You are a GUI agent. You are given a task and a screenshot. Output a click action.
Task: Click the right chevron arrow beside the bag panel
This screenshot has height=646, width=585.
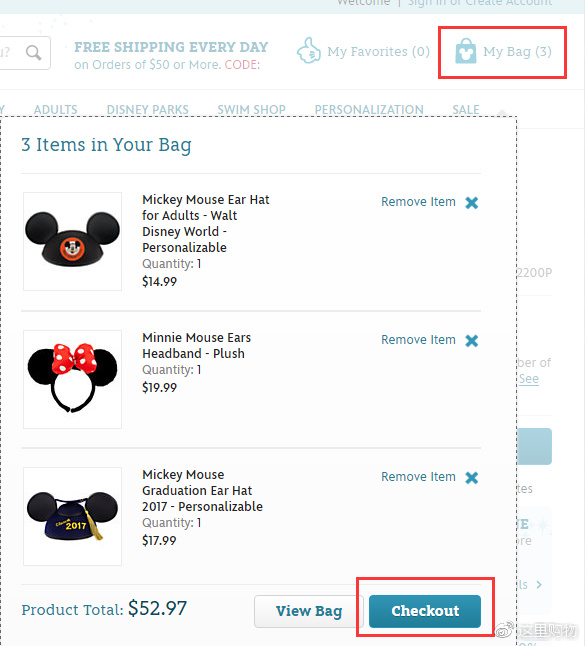point(539,585)
